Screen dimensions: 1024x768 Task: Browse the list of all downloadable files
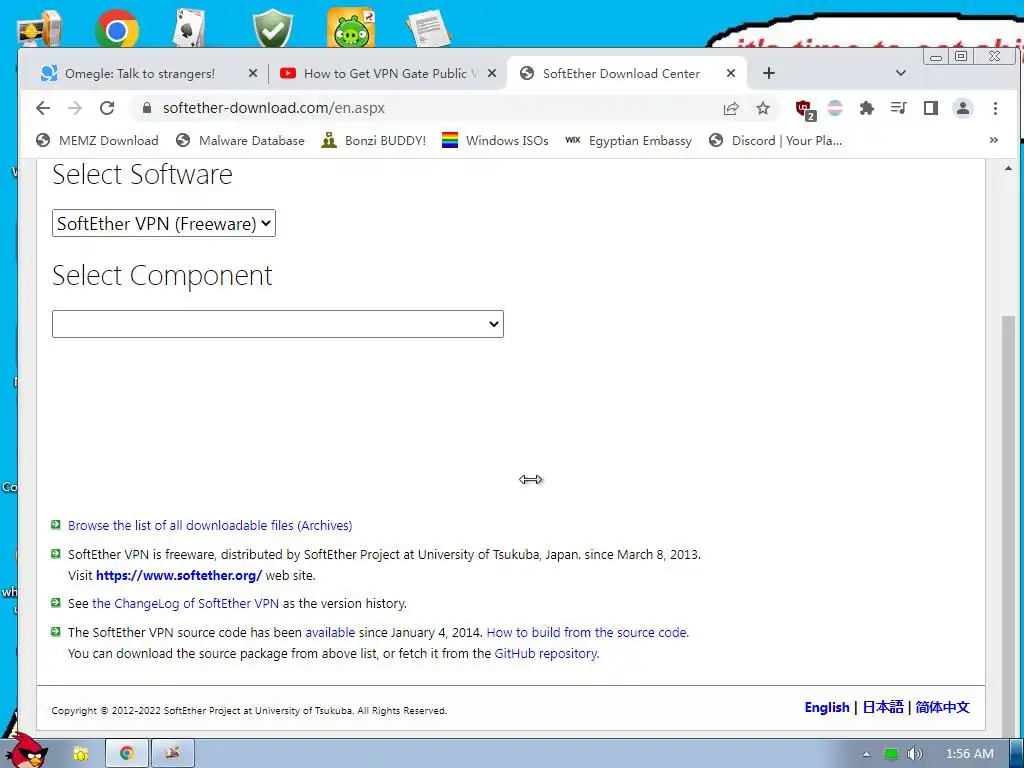(x=210, y=526)
